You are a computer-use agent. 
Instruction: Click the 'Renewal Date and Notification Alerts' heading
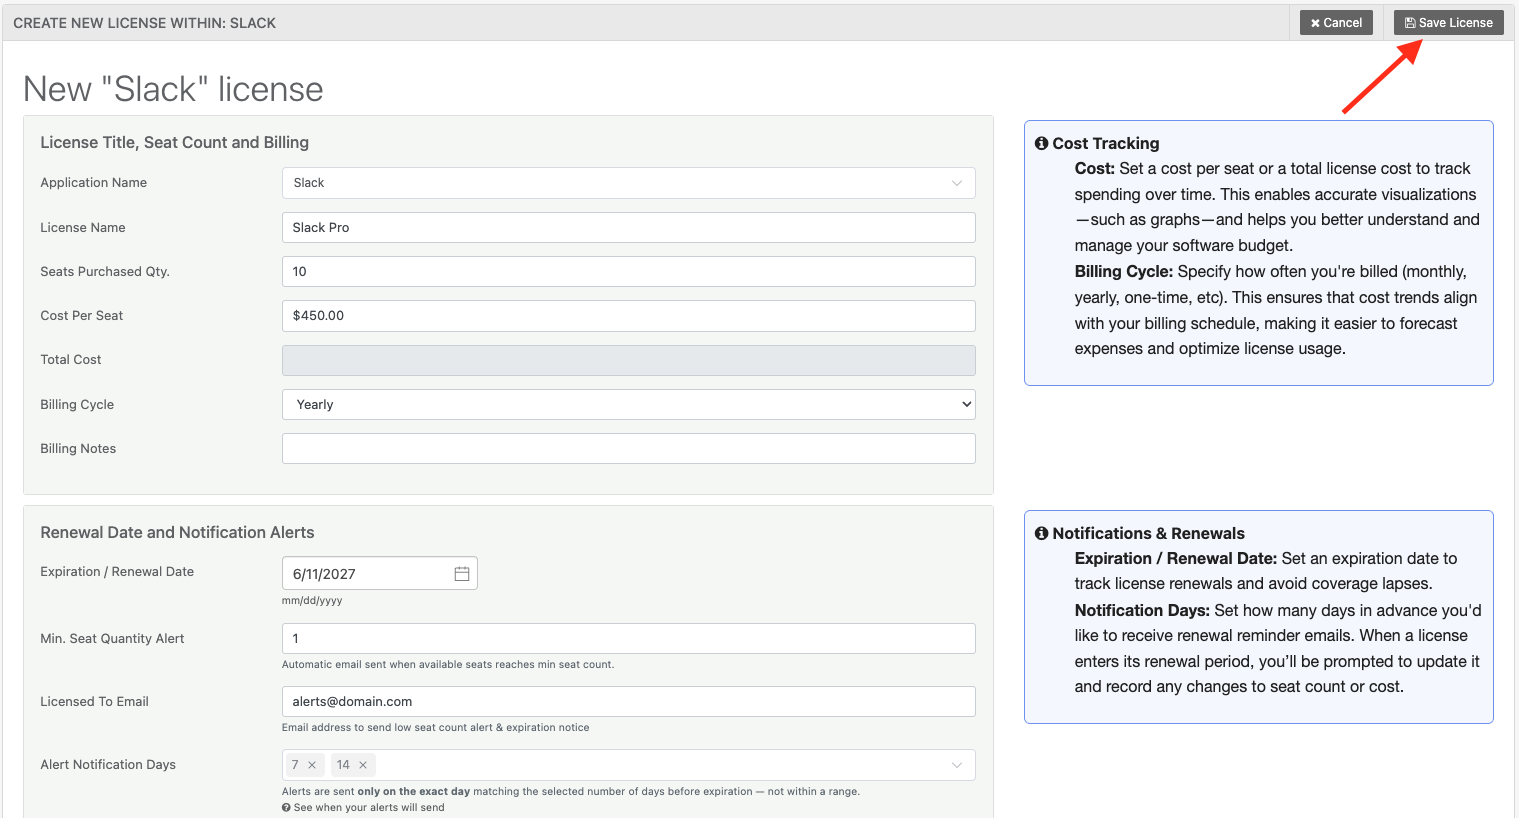click(177, 532)
